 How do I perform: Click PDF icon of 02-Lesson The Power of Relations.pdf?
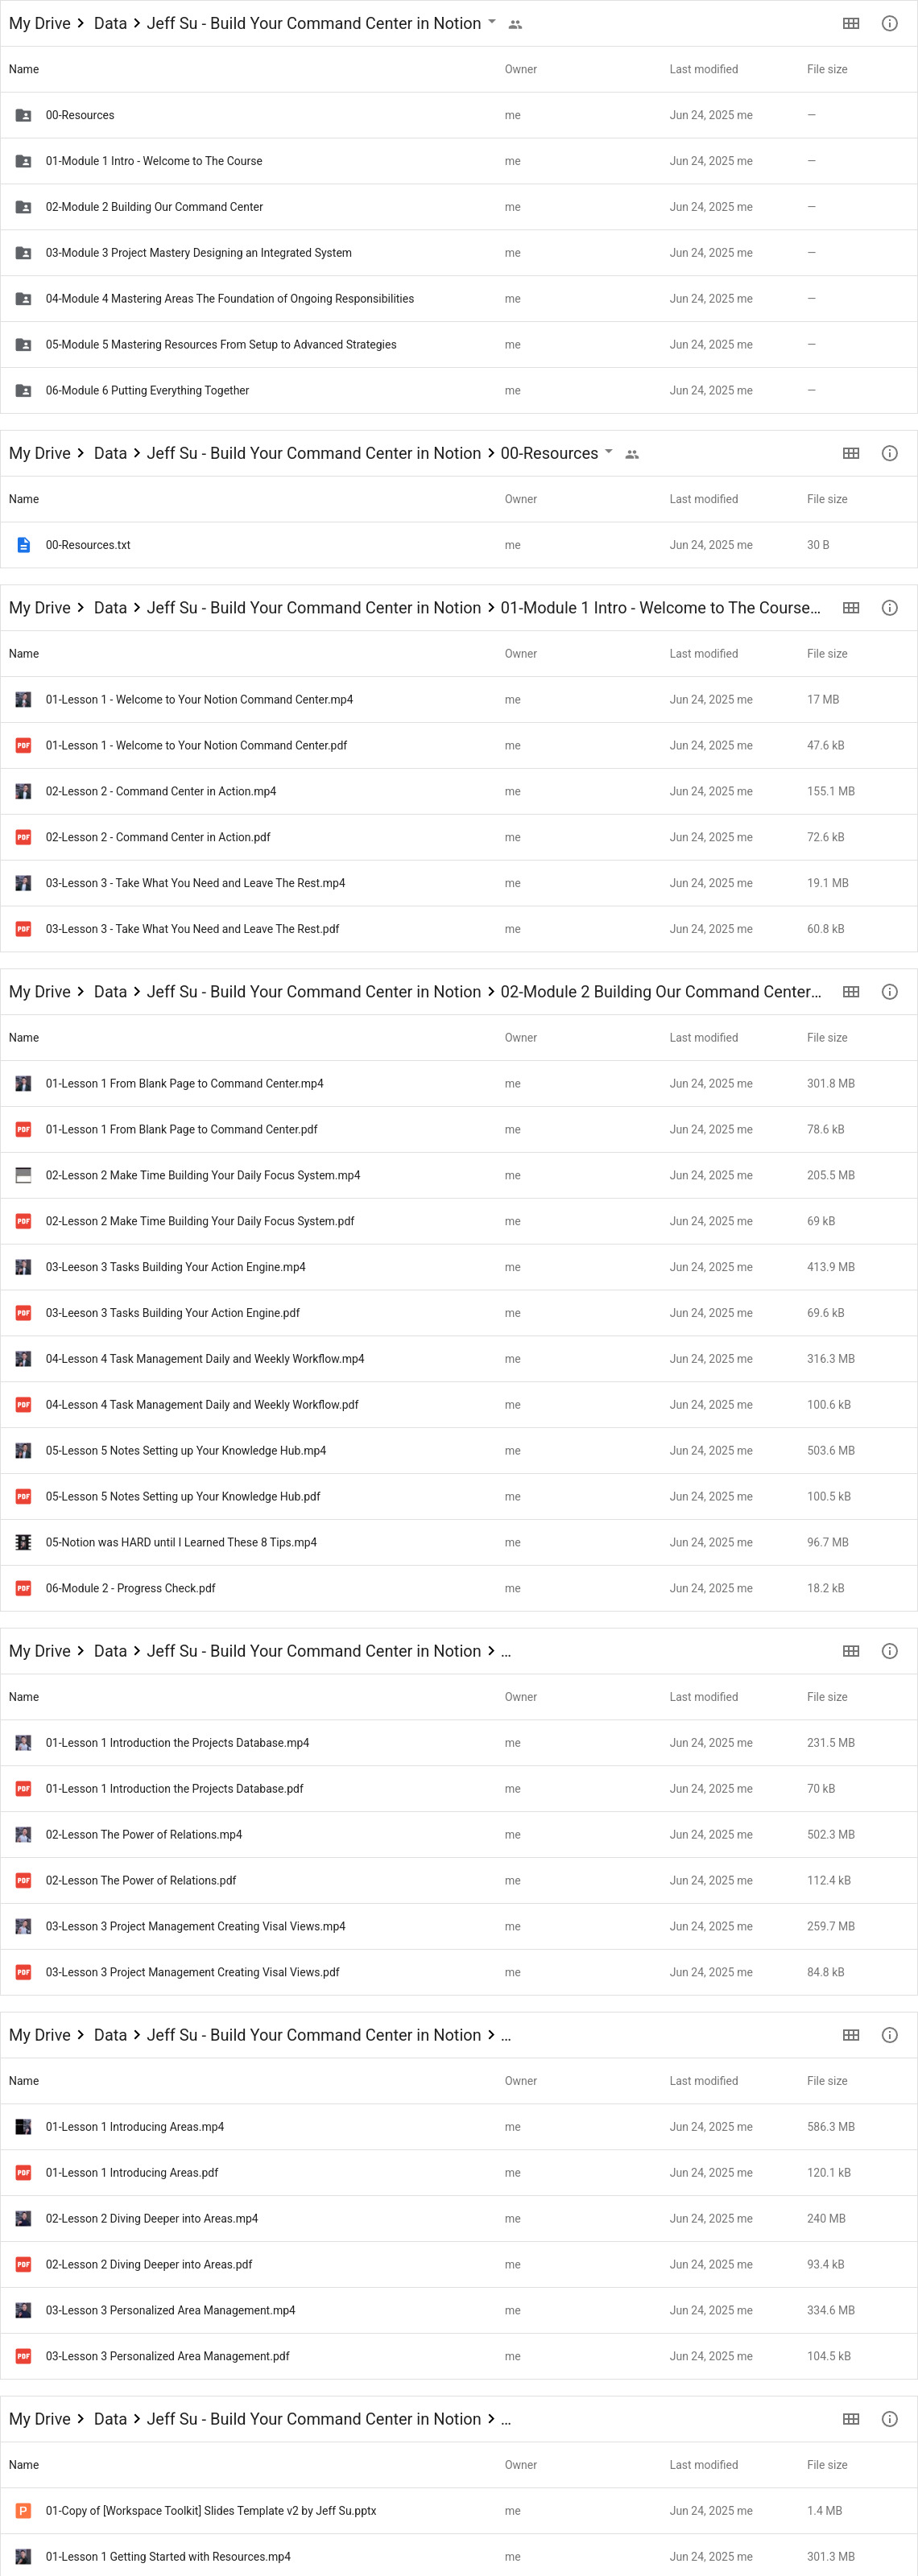[x=23, y=1881]
